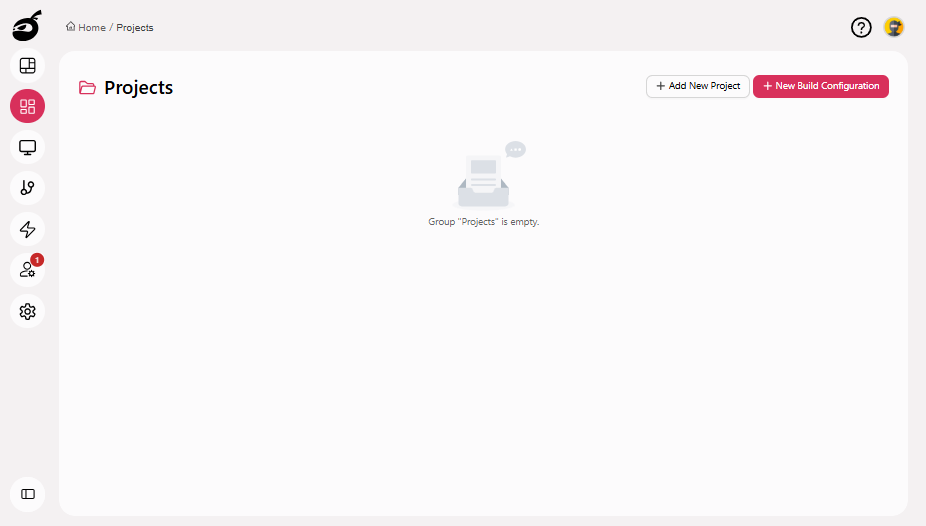
Task: Click the lightning bolt sidebar icon
Action: (27, 229)
